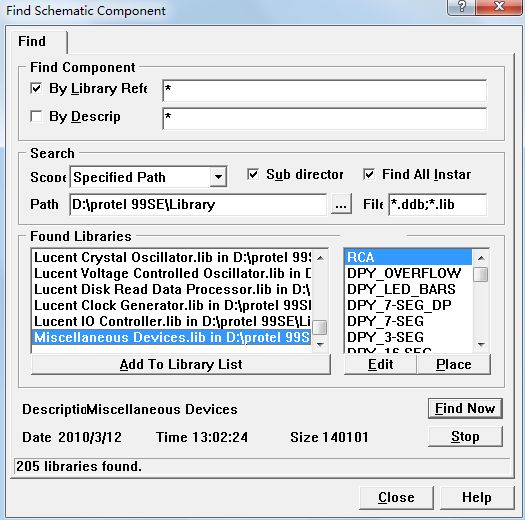This screenshot has width=525, height=520.
Task: Select DPY_3-SEG component
Action: pos(408,338)
